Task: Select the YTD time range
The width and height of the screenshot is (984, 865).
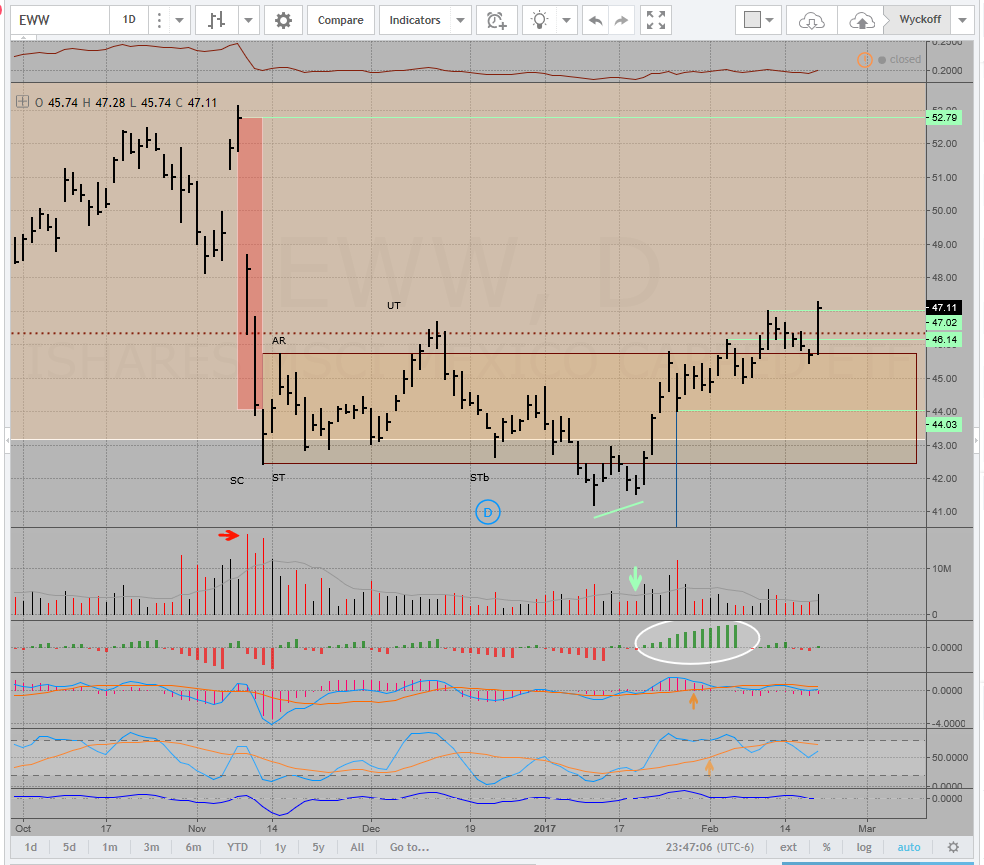Action: tap(237, 847)
